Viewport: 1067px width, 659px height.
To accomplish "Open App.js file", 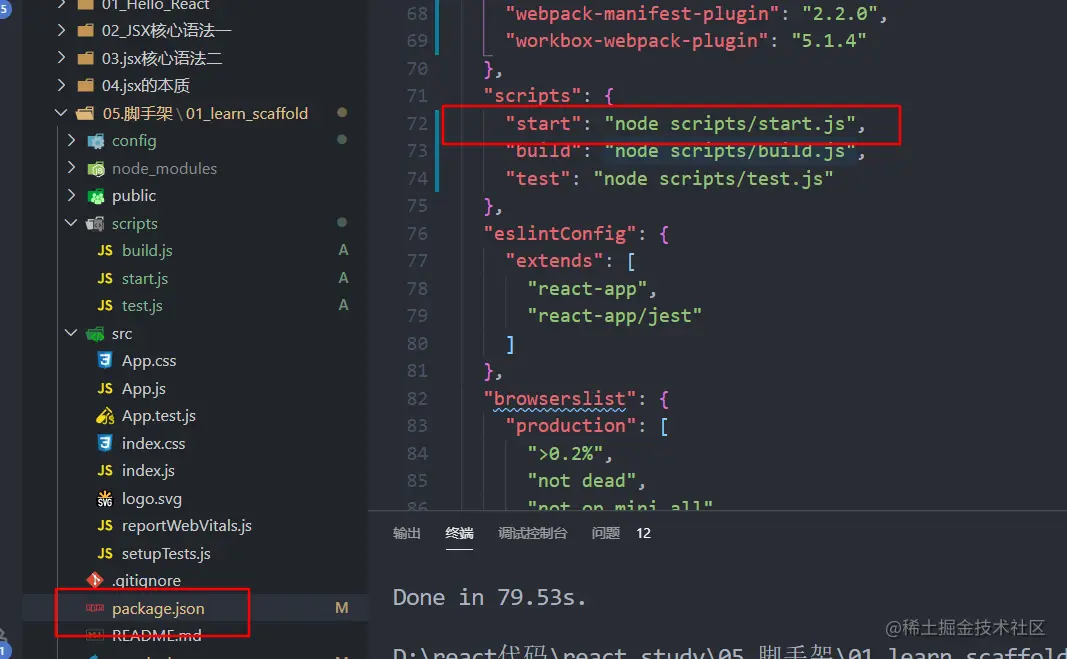I will click(144, 389).
